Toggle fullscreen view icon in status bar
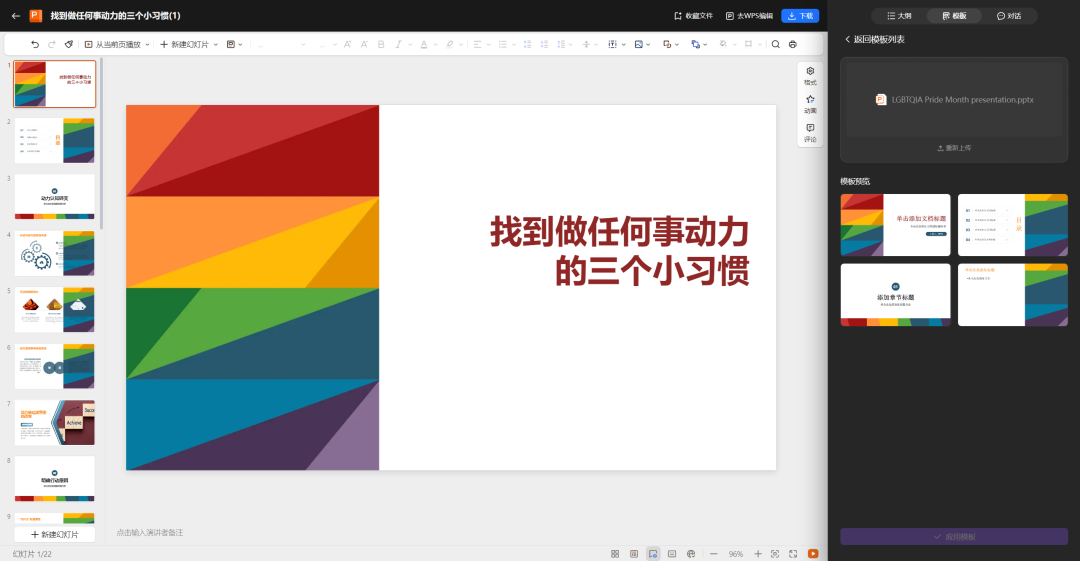This screenshot has width=1080, height=561. tap(793, 553)
